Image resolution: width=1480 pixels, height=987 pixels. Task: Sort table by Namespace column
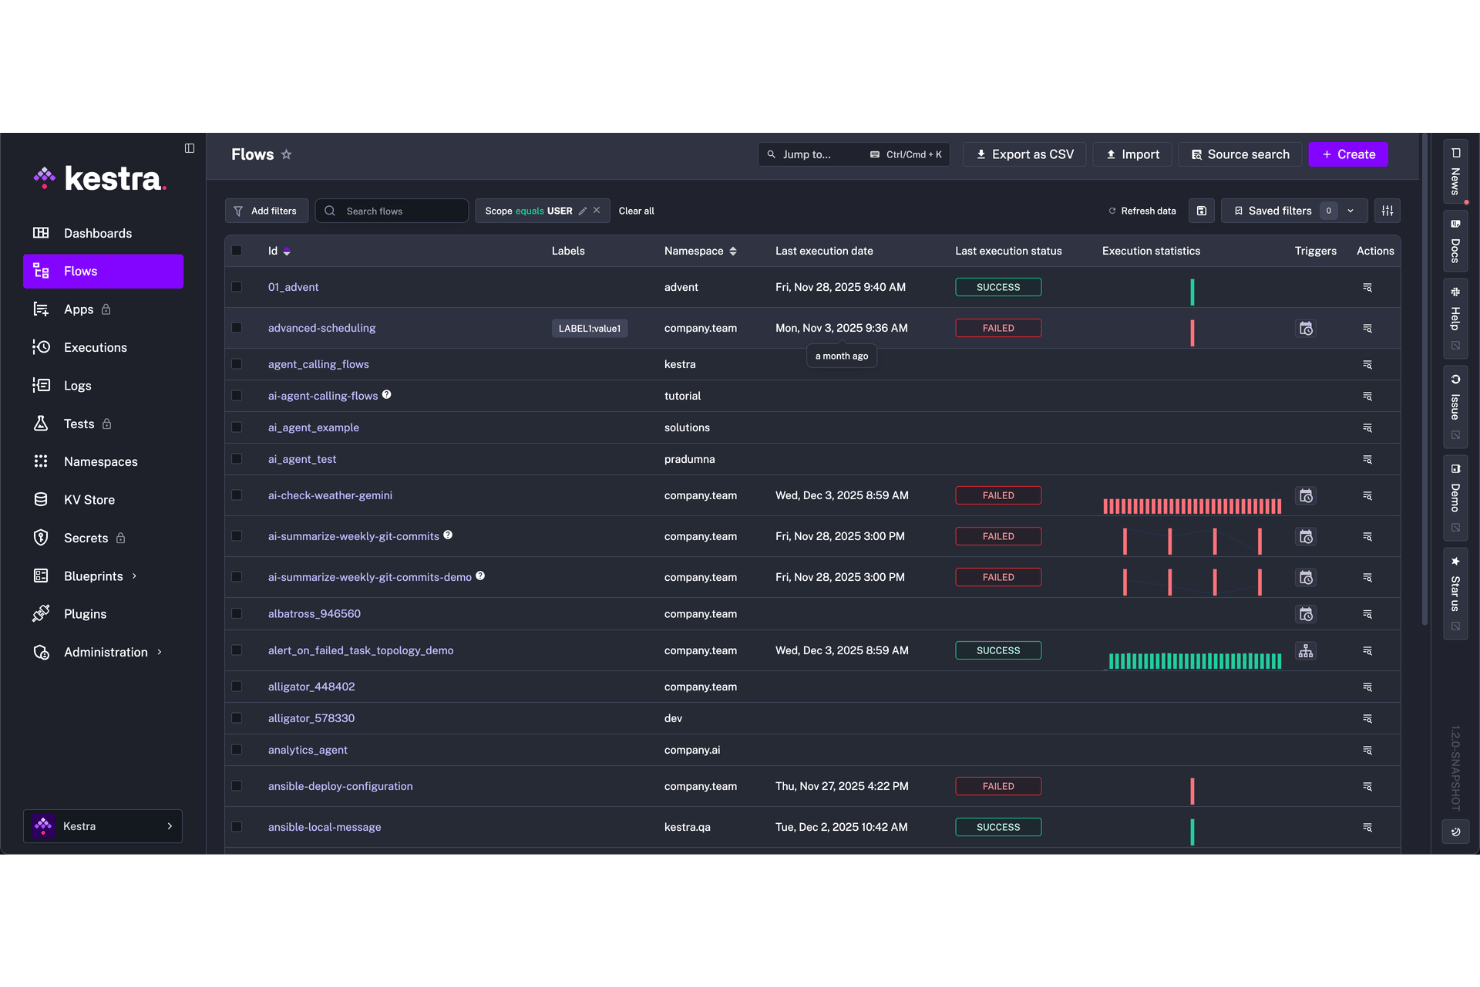pyautogui.click(x=700, y=251)
